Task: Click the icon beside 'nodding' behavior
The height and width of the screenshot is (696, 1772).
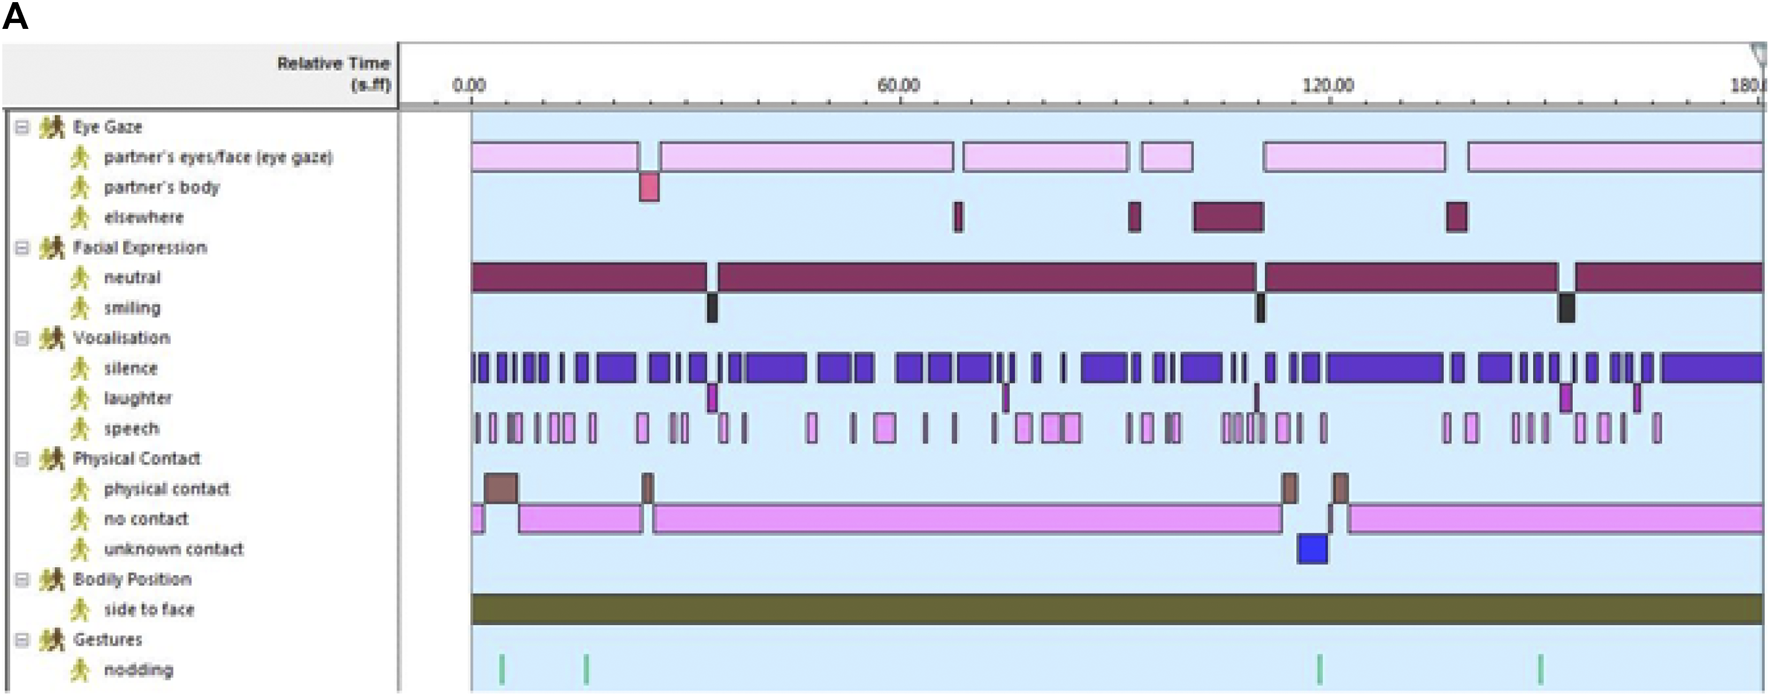Action: click(x=80, y=670)
